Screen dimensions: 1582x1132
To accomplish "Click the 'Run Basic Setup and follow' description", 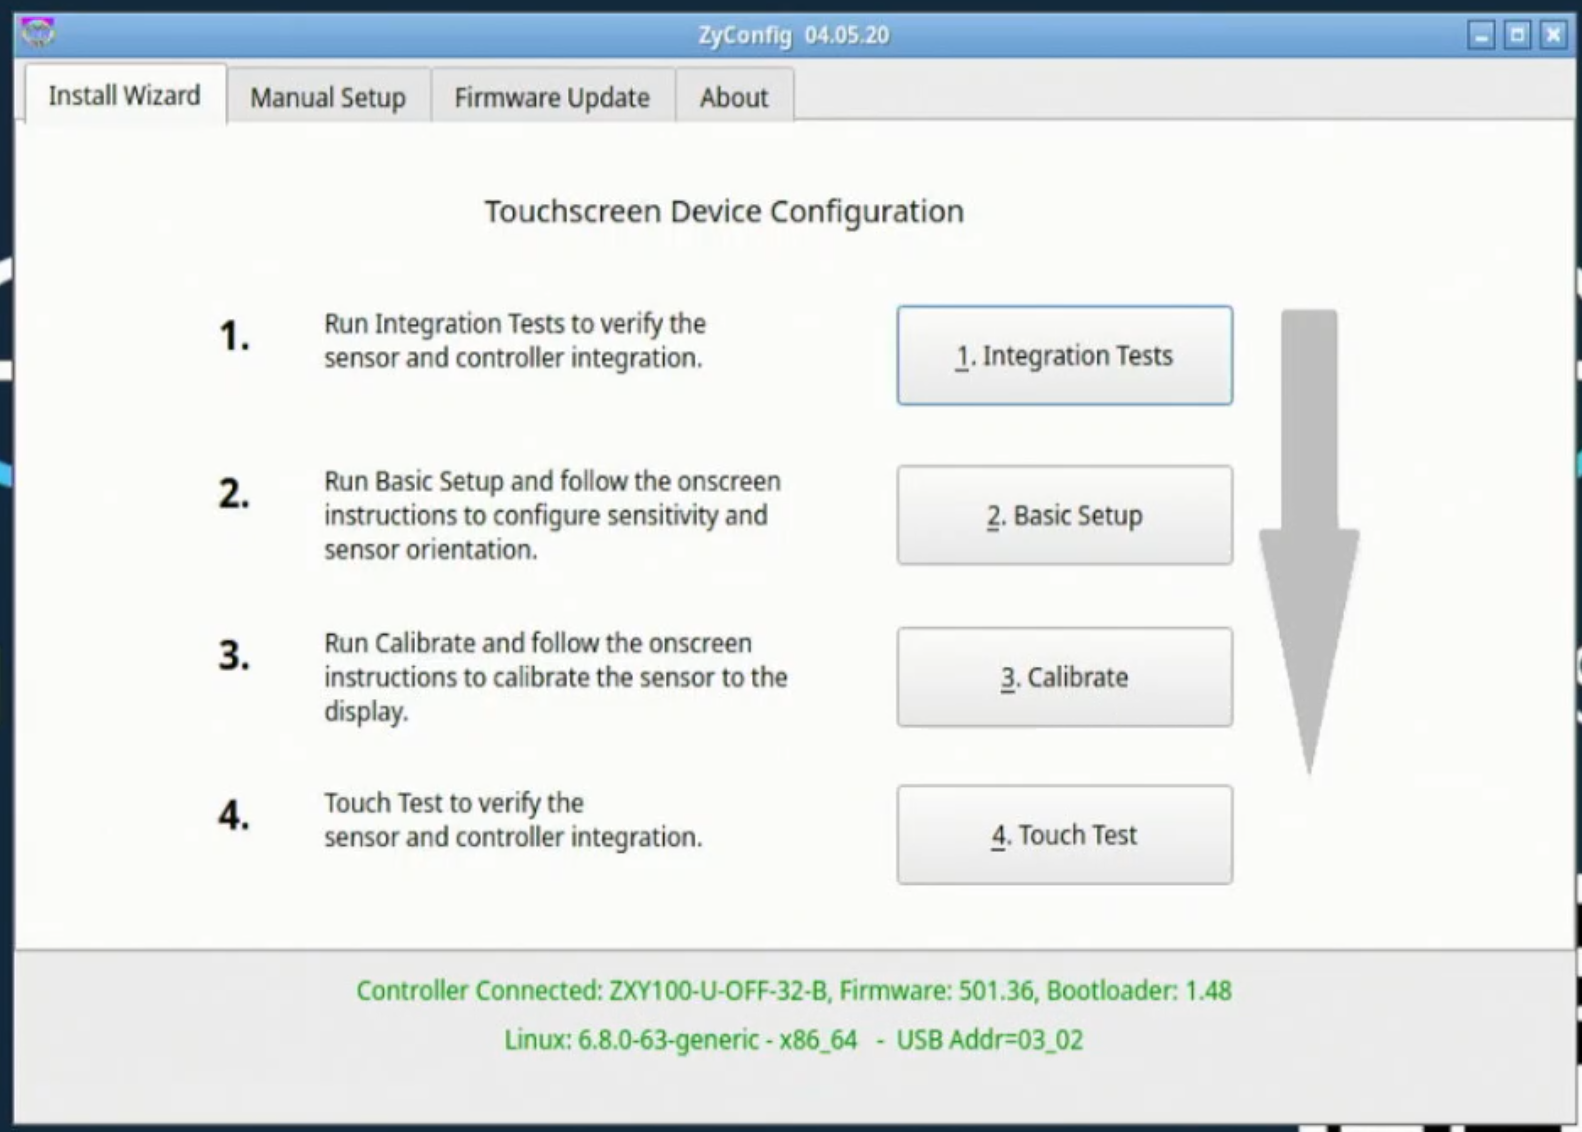I will tap(552, 515).
